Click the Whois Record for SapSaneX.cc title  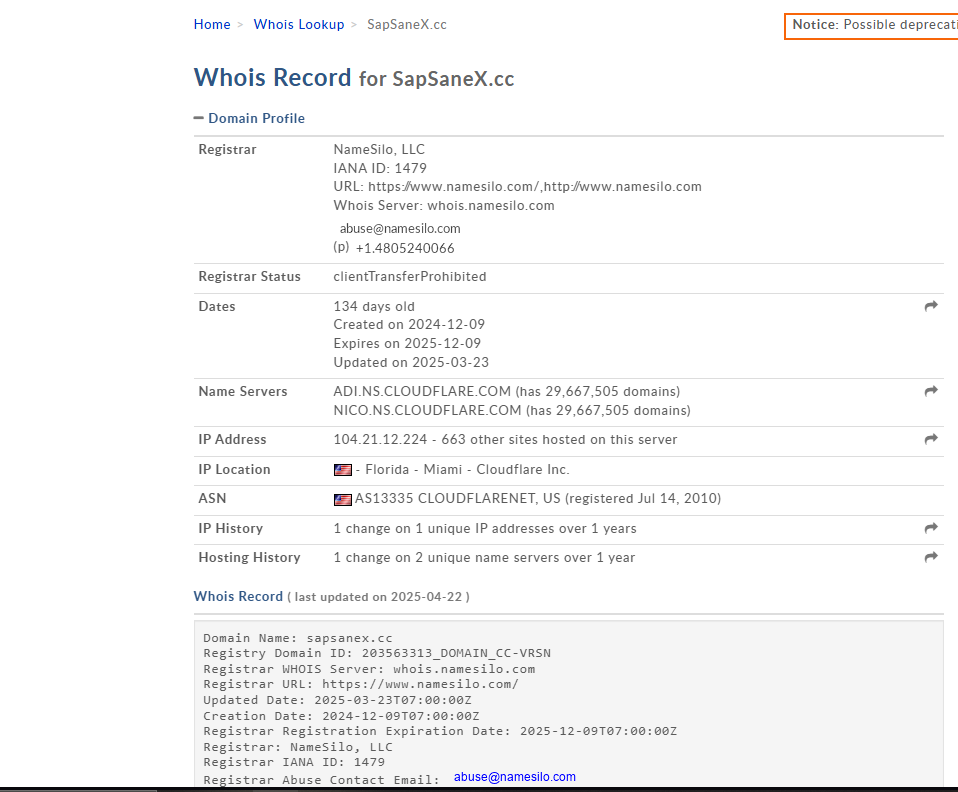point(354,78)
